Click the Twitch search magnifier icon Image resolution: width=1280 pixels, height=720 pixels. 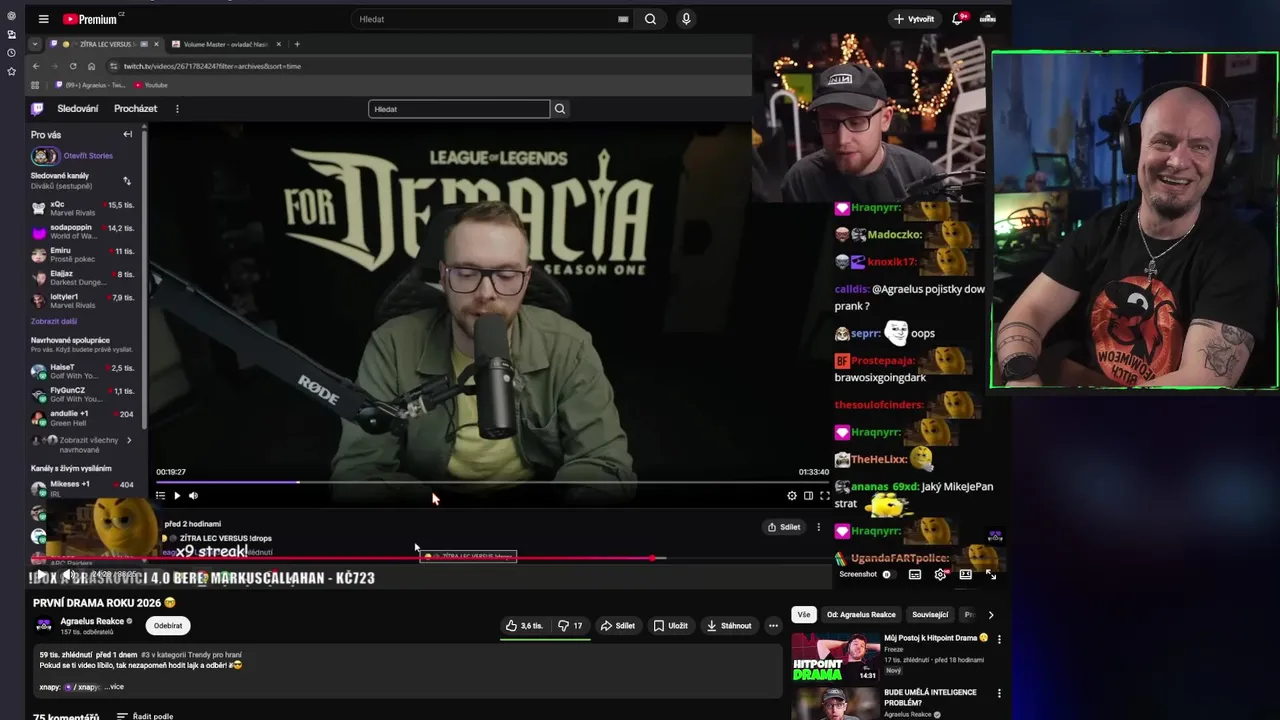click(560, 109)
